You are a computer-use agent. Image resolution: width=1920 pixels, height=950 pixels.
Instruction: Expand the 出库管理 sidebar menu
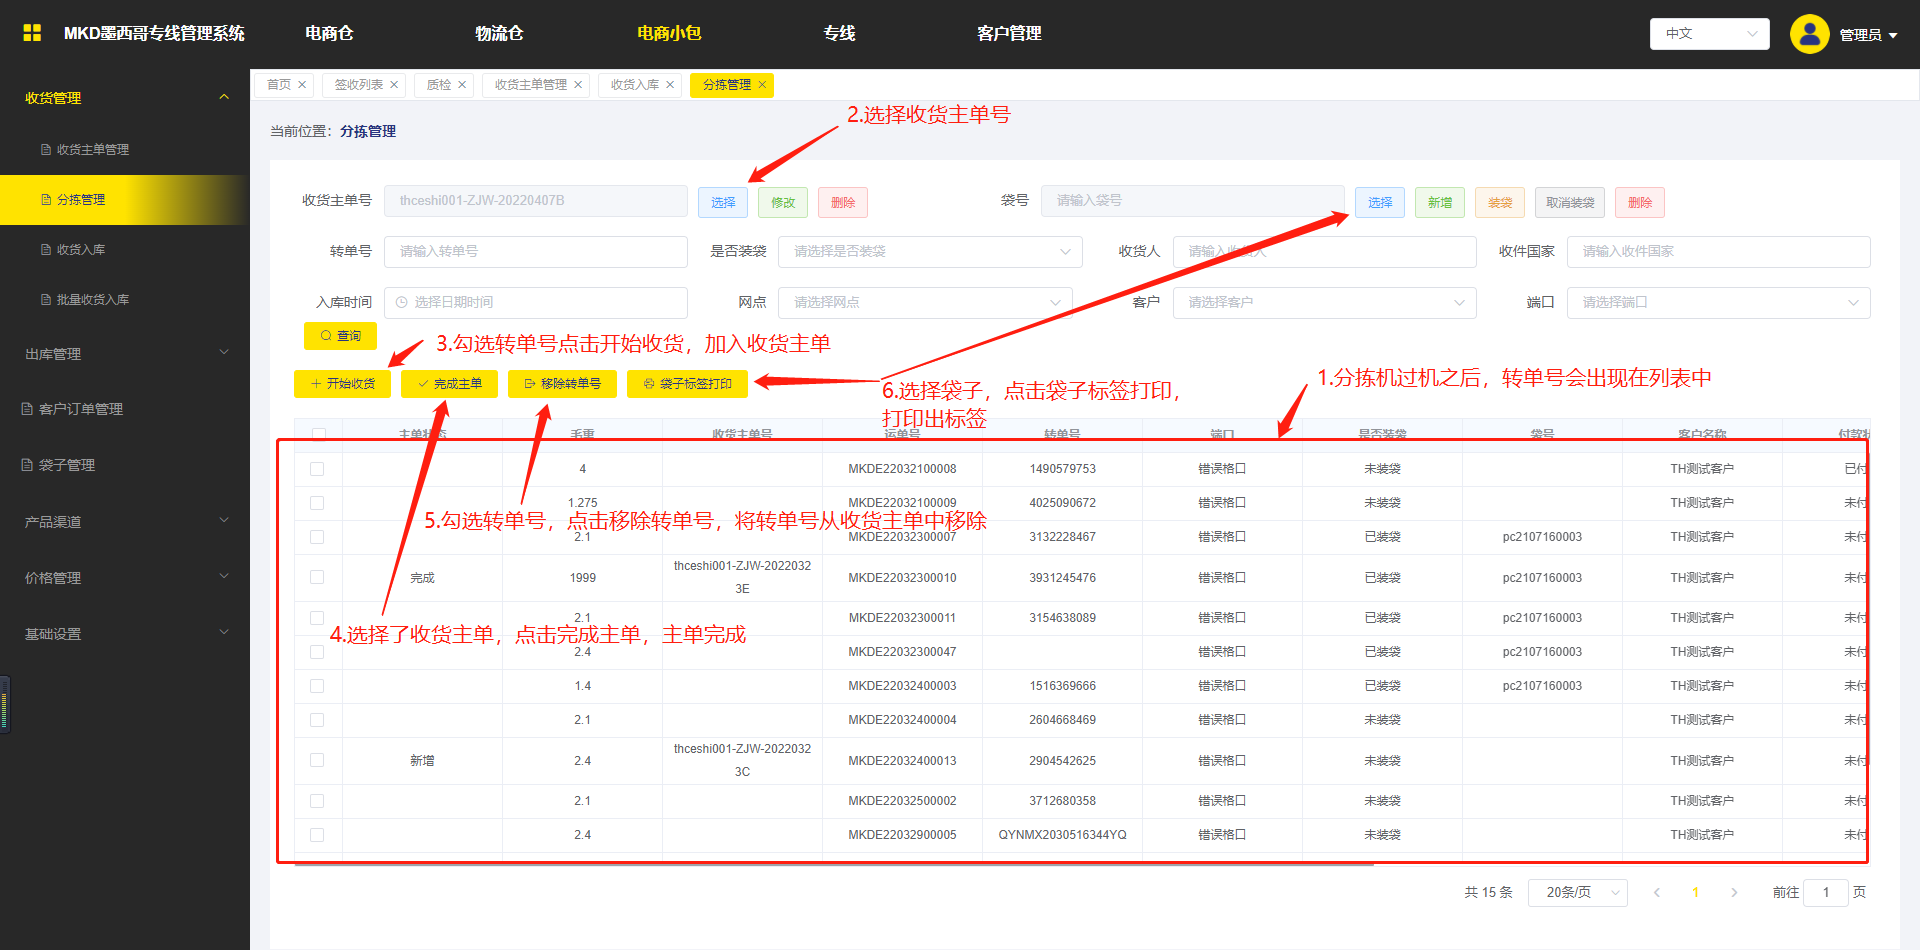(x=125, y=354)
